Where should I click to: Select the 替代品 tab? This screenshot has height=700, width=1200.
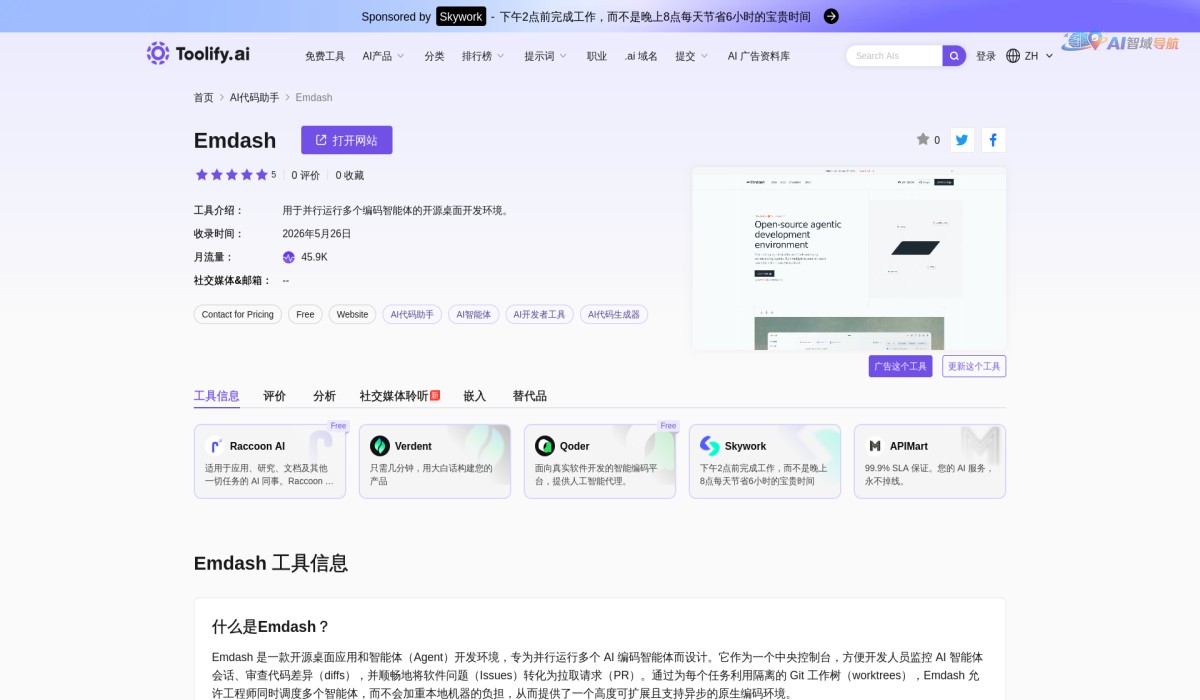click(x=530, y=396)
